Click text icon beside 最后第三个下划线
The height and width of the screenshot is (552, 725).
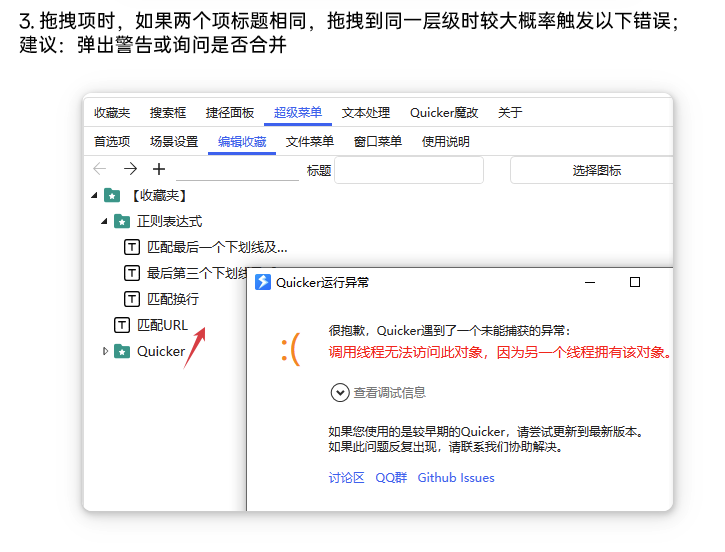pos(132,273)
